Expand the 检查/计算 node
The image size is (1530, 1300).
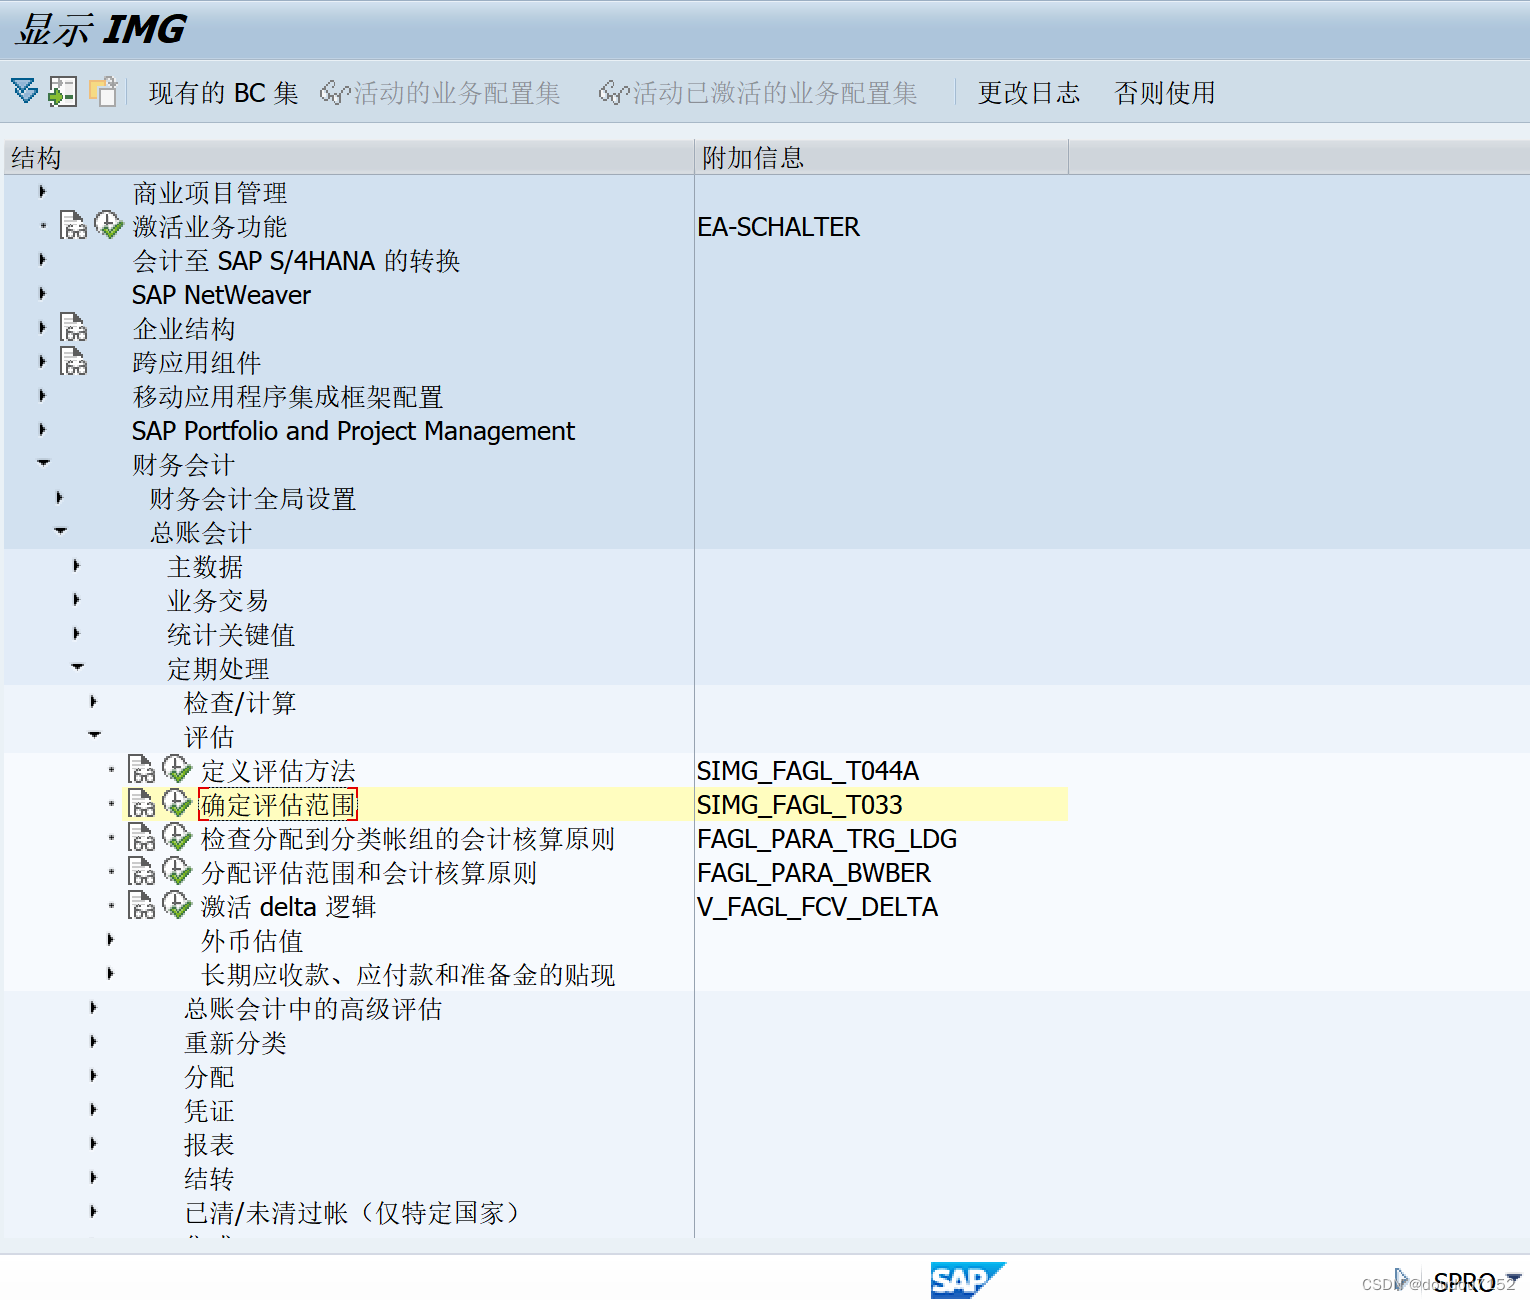(93, 701)
